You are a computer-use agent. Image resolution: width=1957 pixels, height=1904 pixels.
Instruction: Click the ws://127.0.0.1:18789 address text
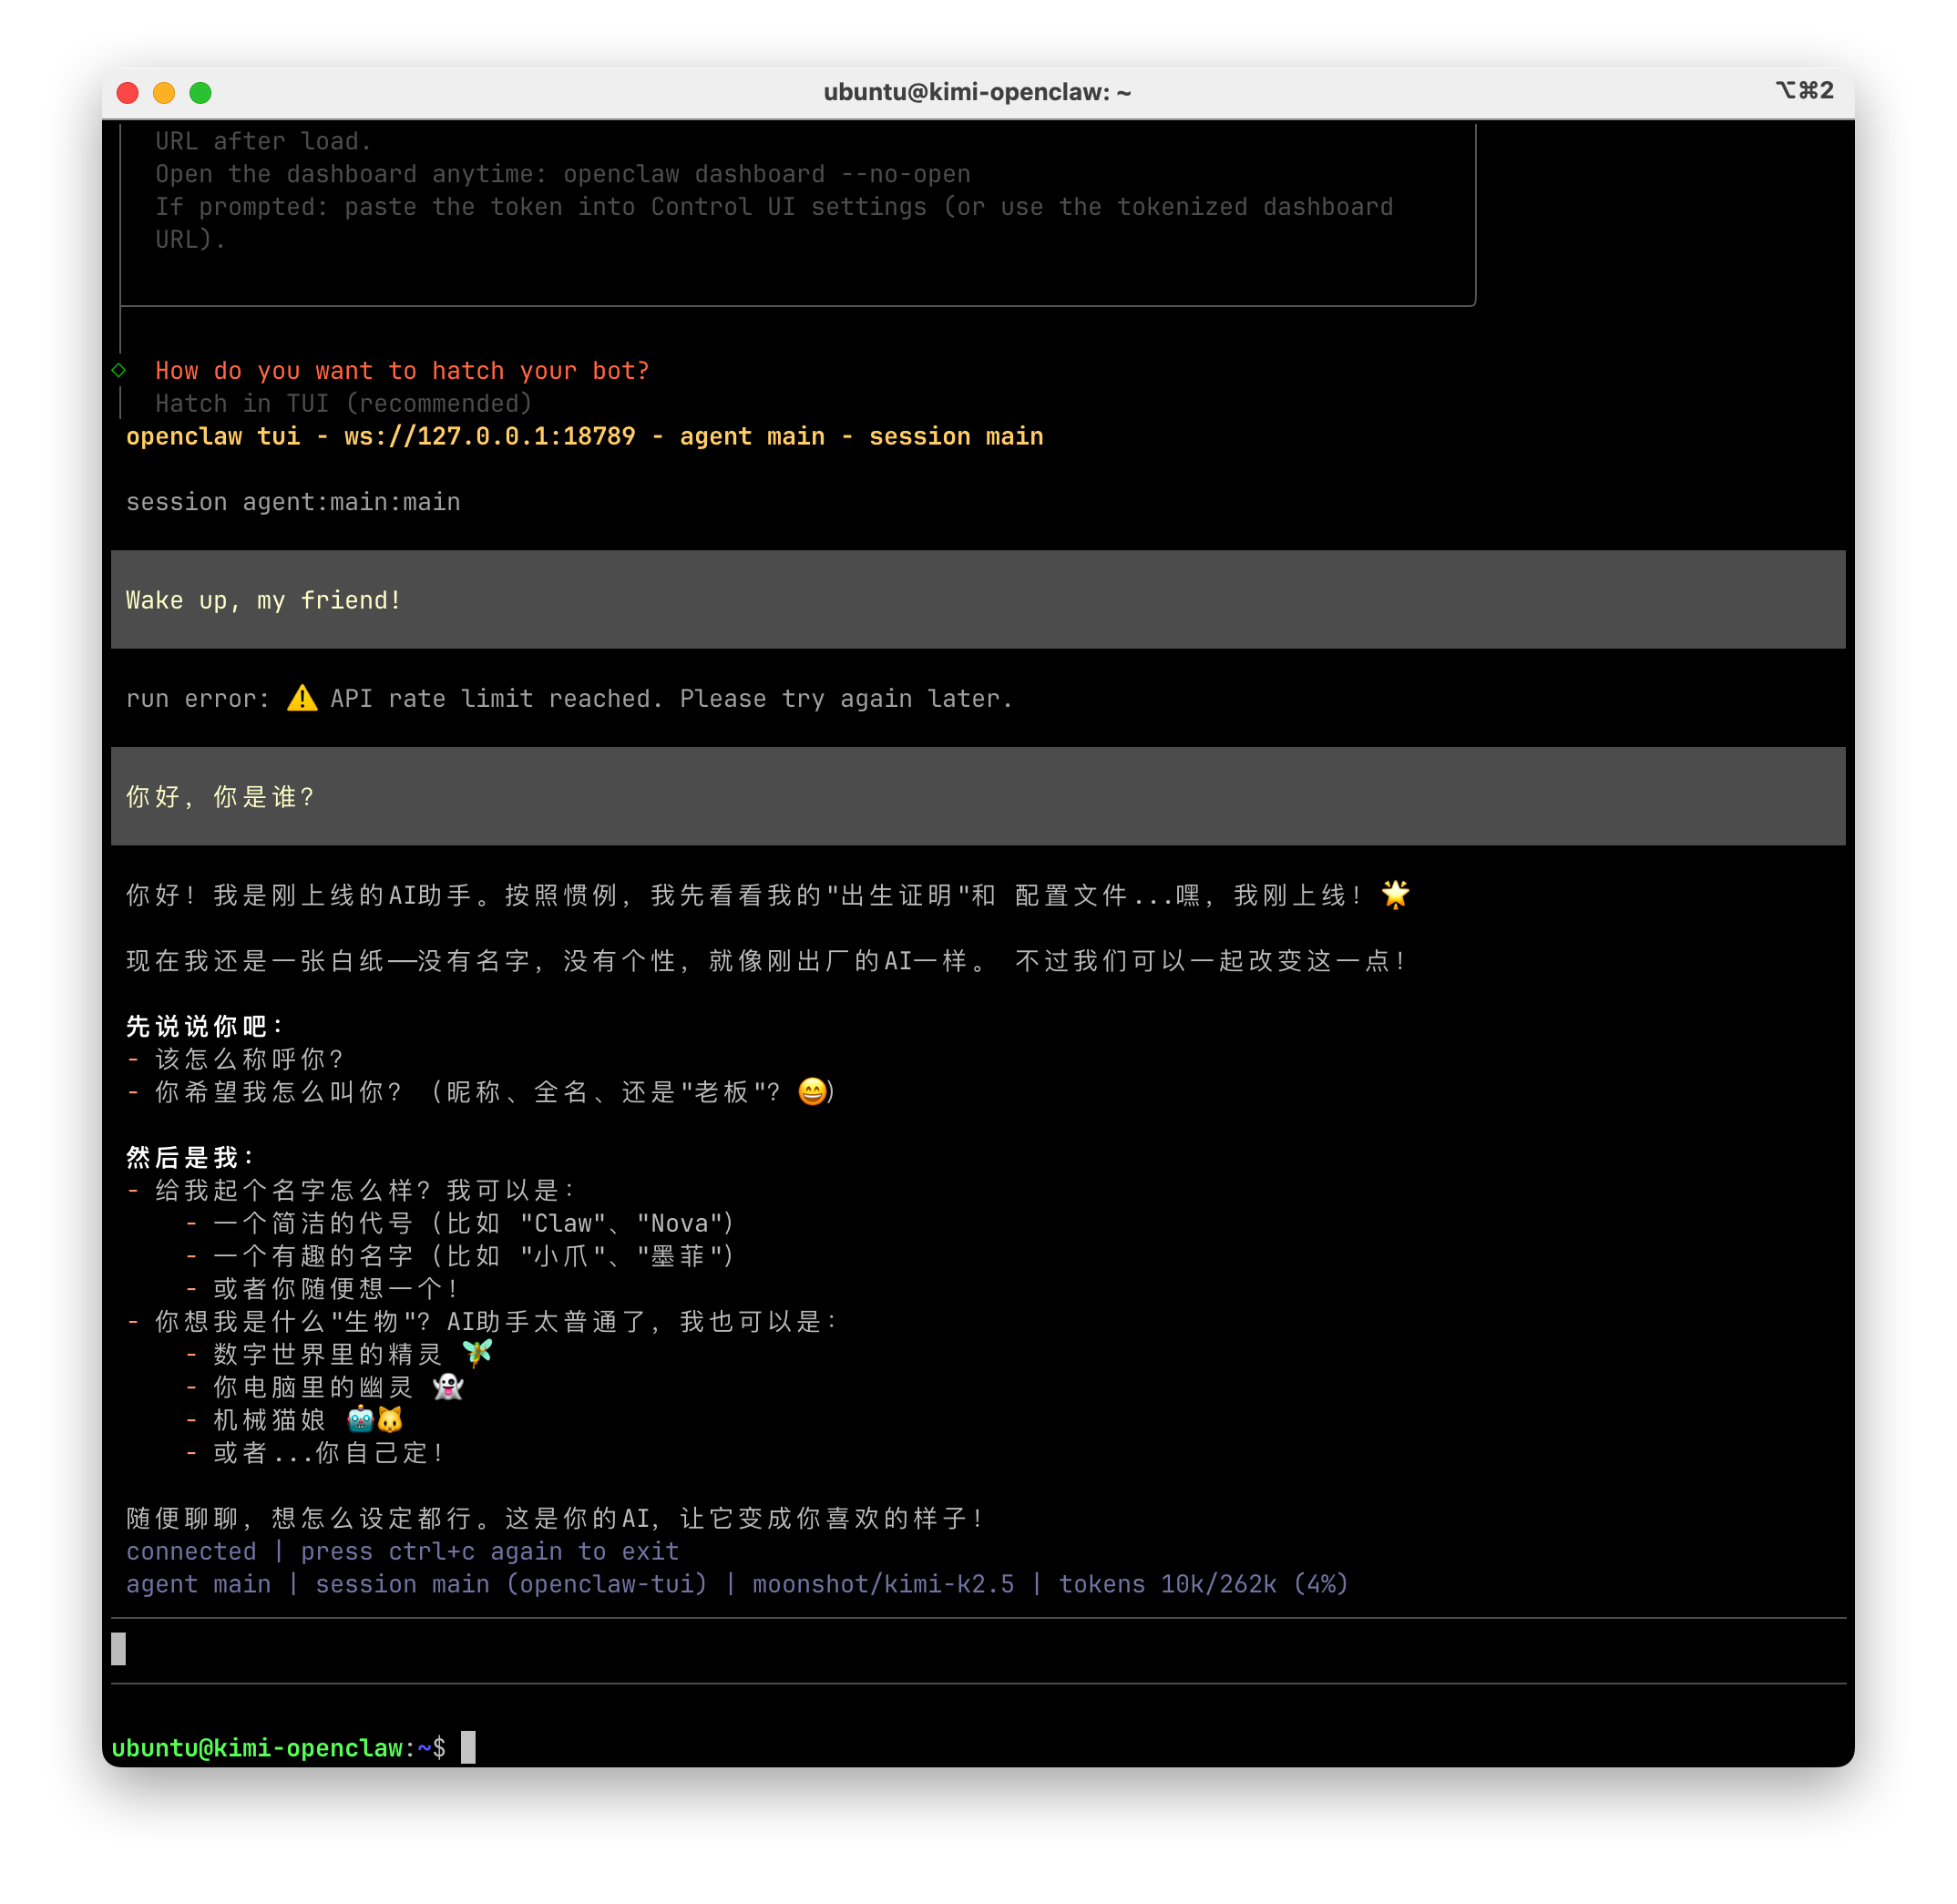[x=489, y=436]
